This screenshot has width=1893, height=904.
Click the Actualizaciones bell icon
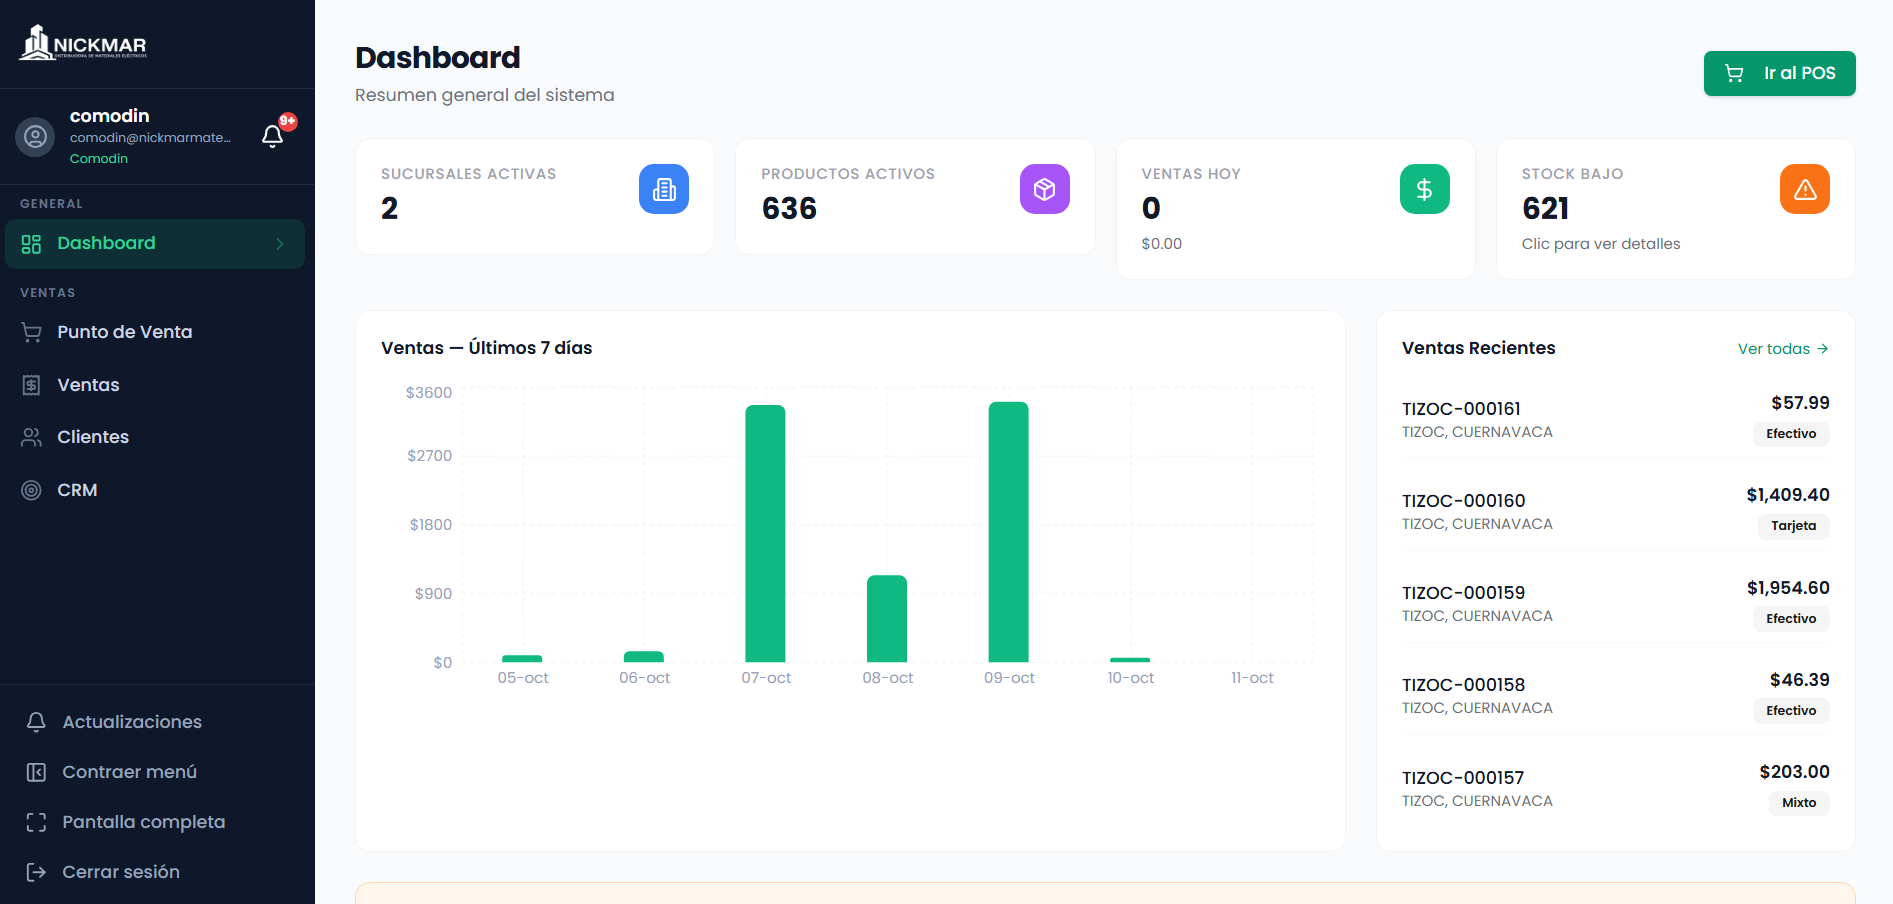pos(37,722)
